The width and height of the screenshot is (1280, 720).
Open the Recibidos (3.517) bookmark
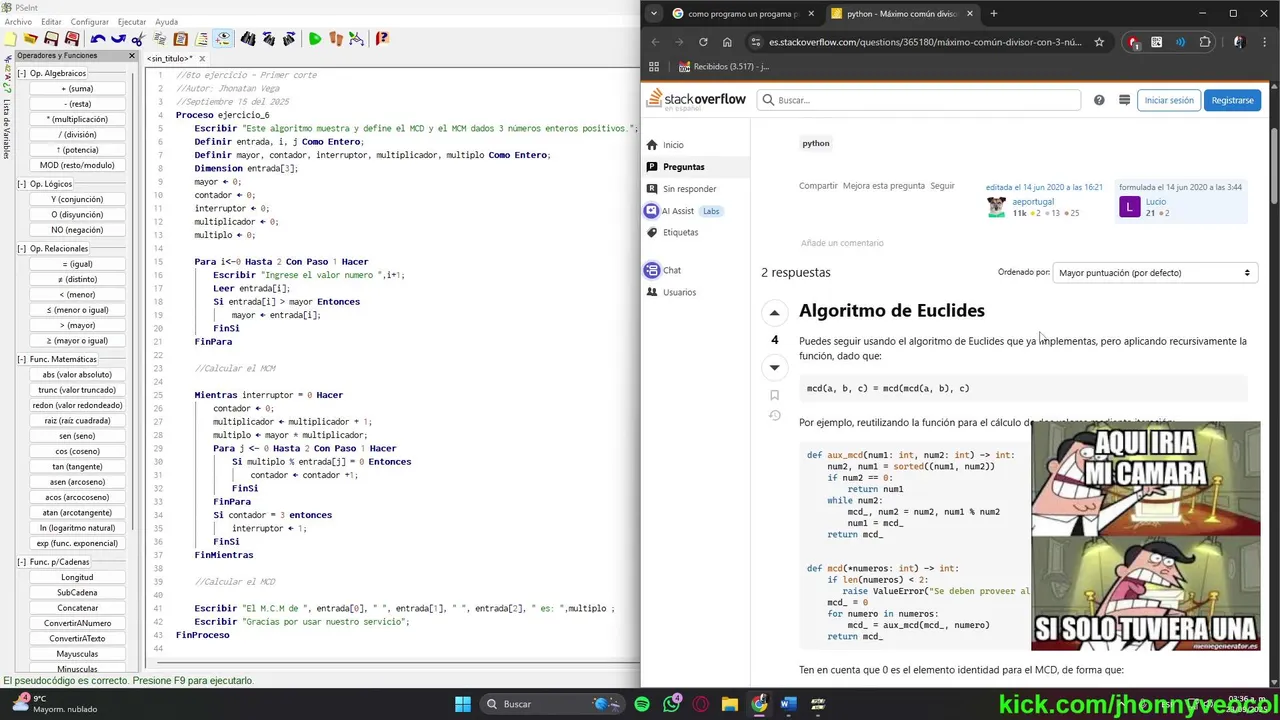pos(723,67)
